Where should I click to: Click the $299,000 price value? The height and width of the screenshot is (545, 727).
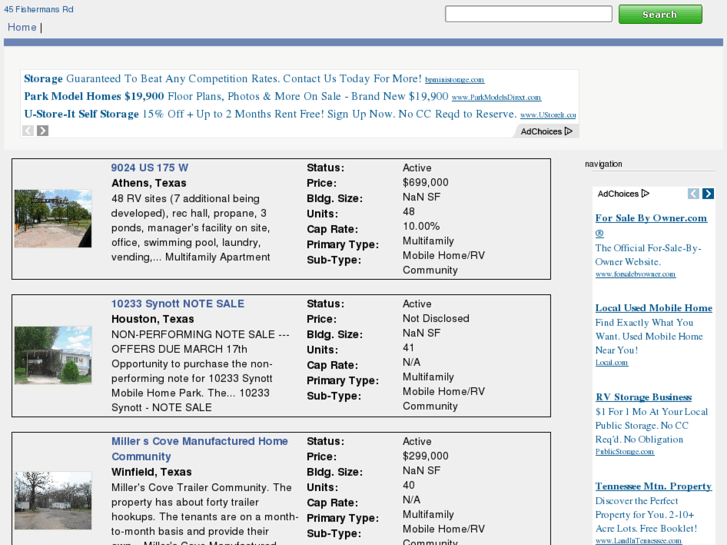425,456
